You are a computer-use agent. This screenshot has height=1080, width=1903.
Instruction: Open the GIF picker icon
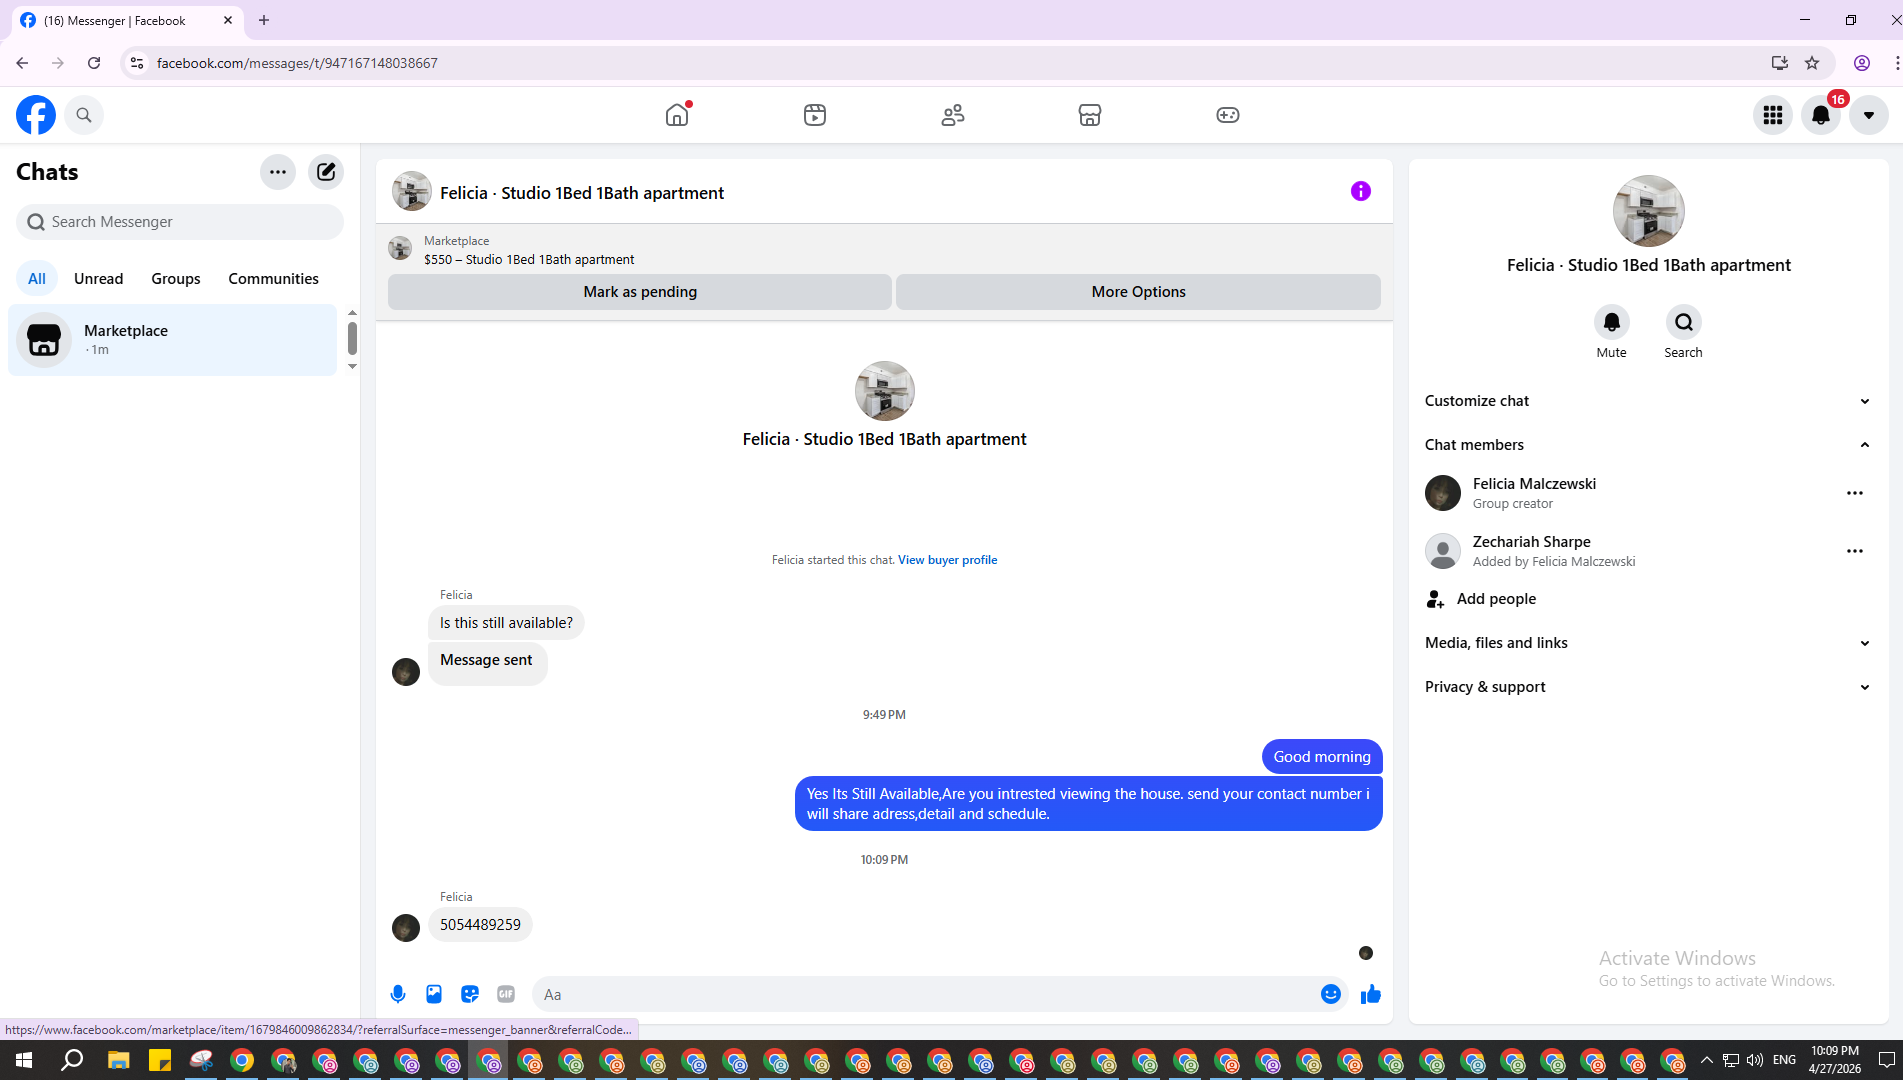coord(506,994)
